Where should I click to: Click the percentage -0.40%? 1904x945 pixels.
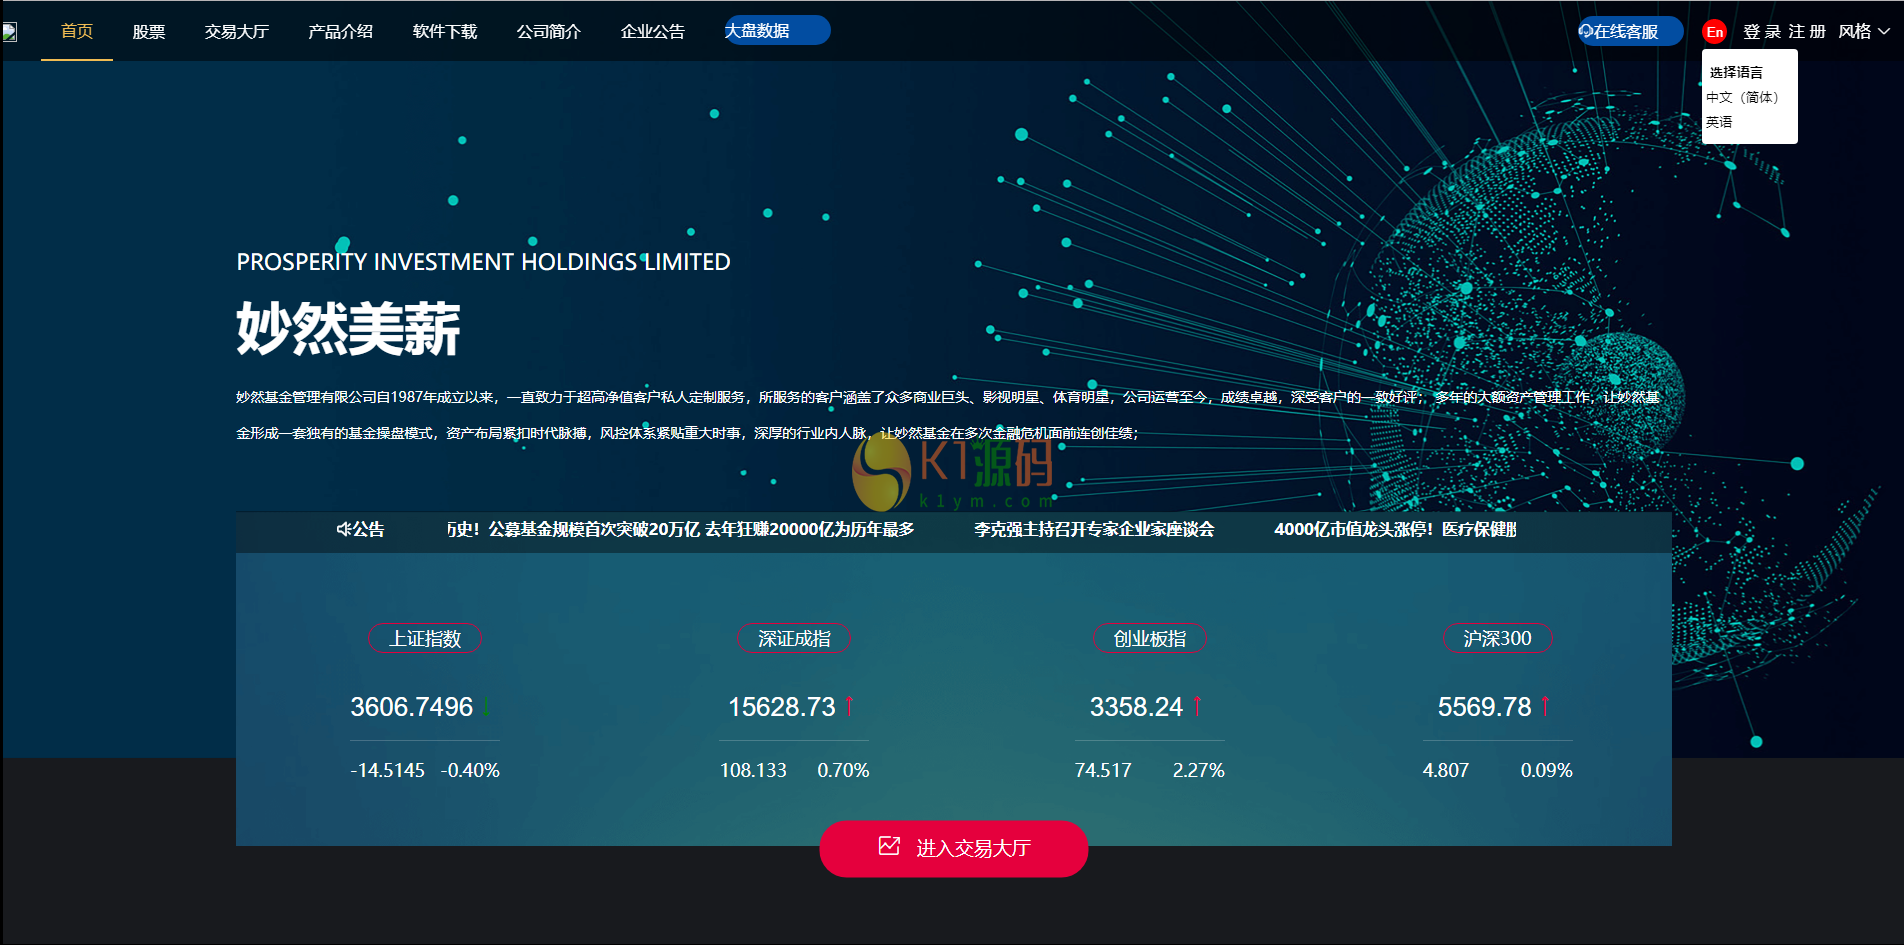click(470, 770)
